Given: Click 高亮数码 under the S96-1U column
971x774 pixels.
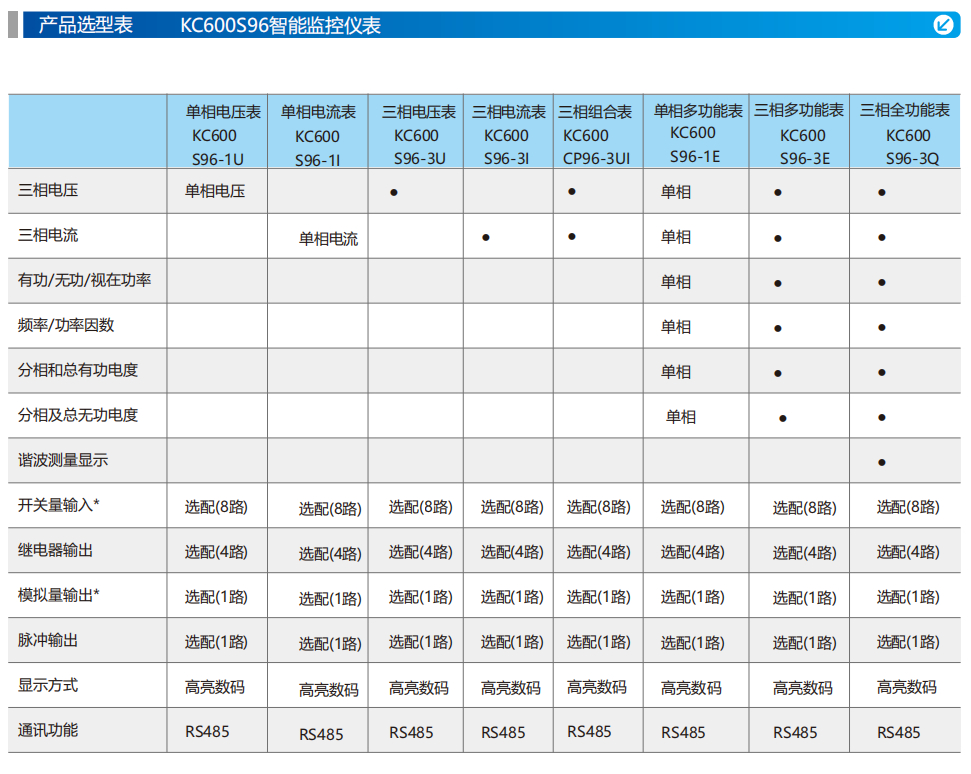Looking at the screenshot, I should tap(215, 687).
